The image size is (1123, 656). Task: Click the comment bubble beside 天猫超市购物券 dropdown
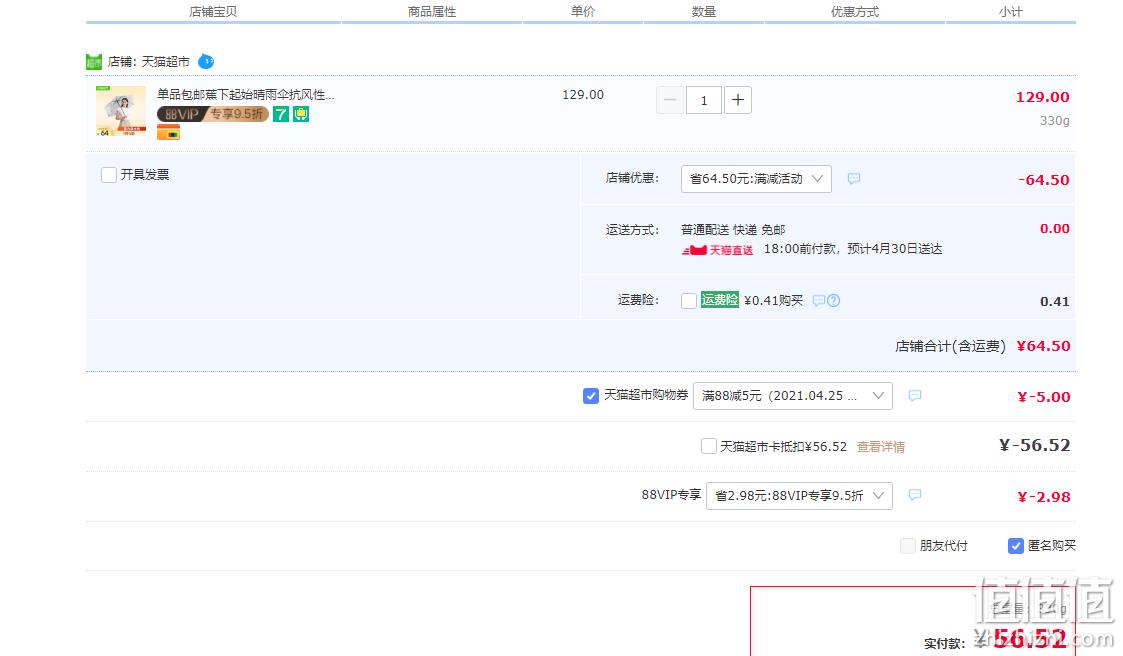tap(915, 395)
